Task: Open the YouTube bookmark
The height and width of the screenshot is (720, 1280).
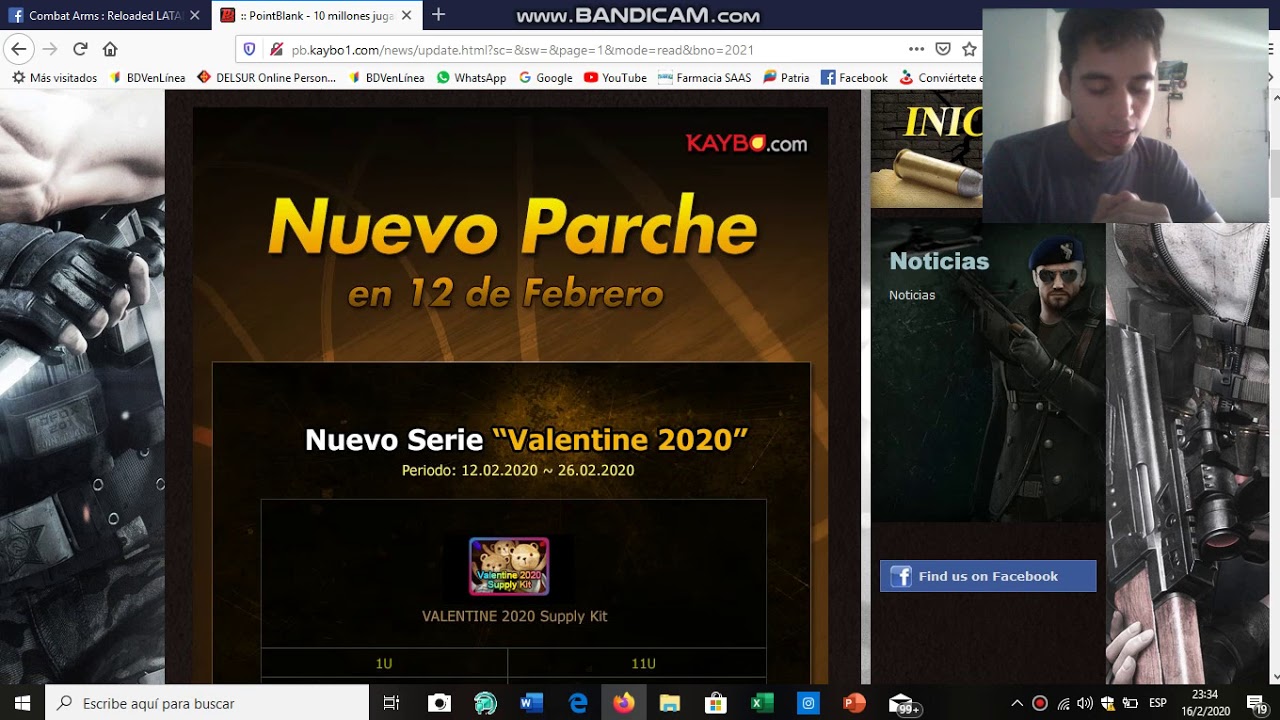Action: (615, 77)
